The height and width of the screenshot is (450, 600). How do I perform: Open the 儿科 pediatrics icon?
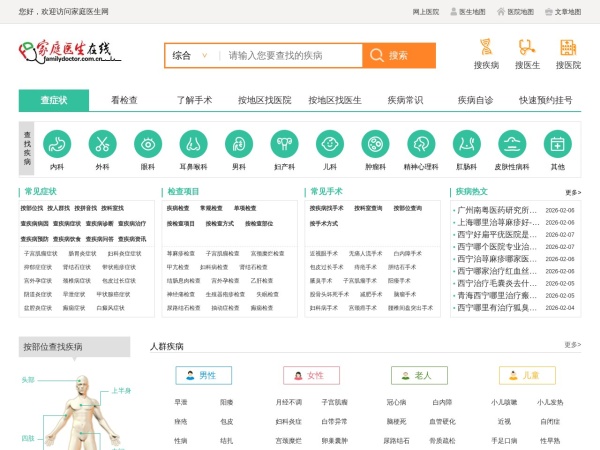tap(330, 143)
